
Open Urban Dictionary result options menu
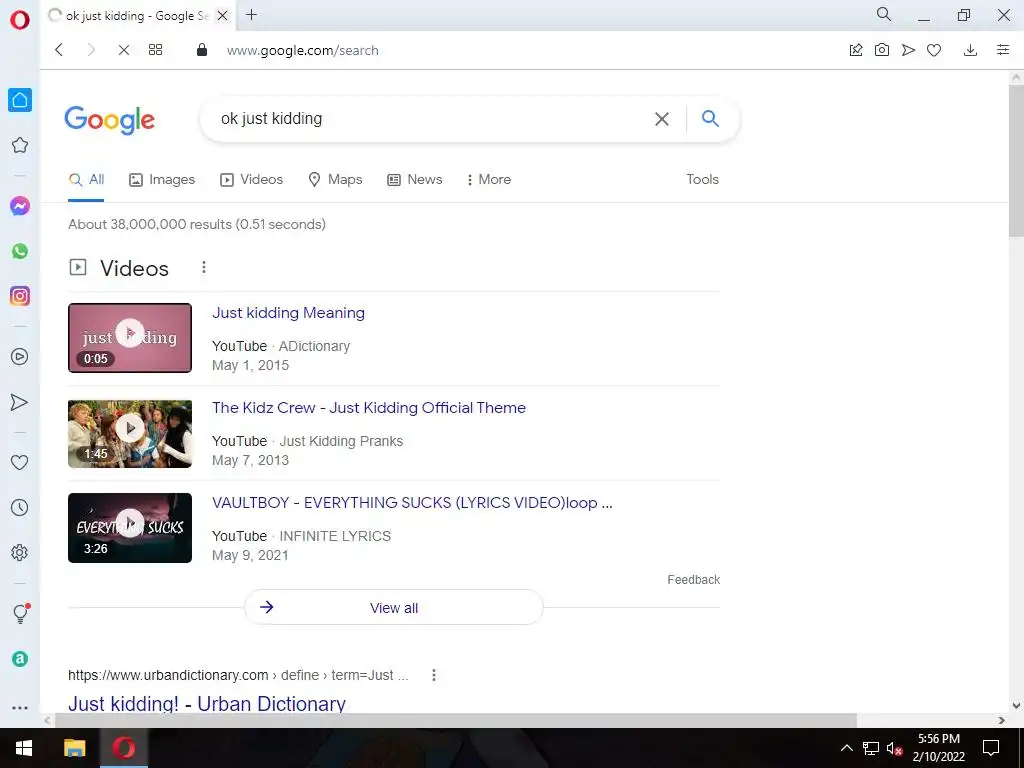[434, 675]
